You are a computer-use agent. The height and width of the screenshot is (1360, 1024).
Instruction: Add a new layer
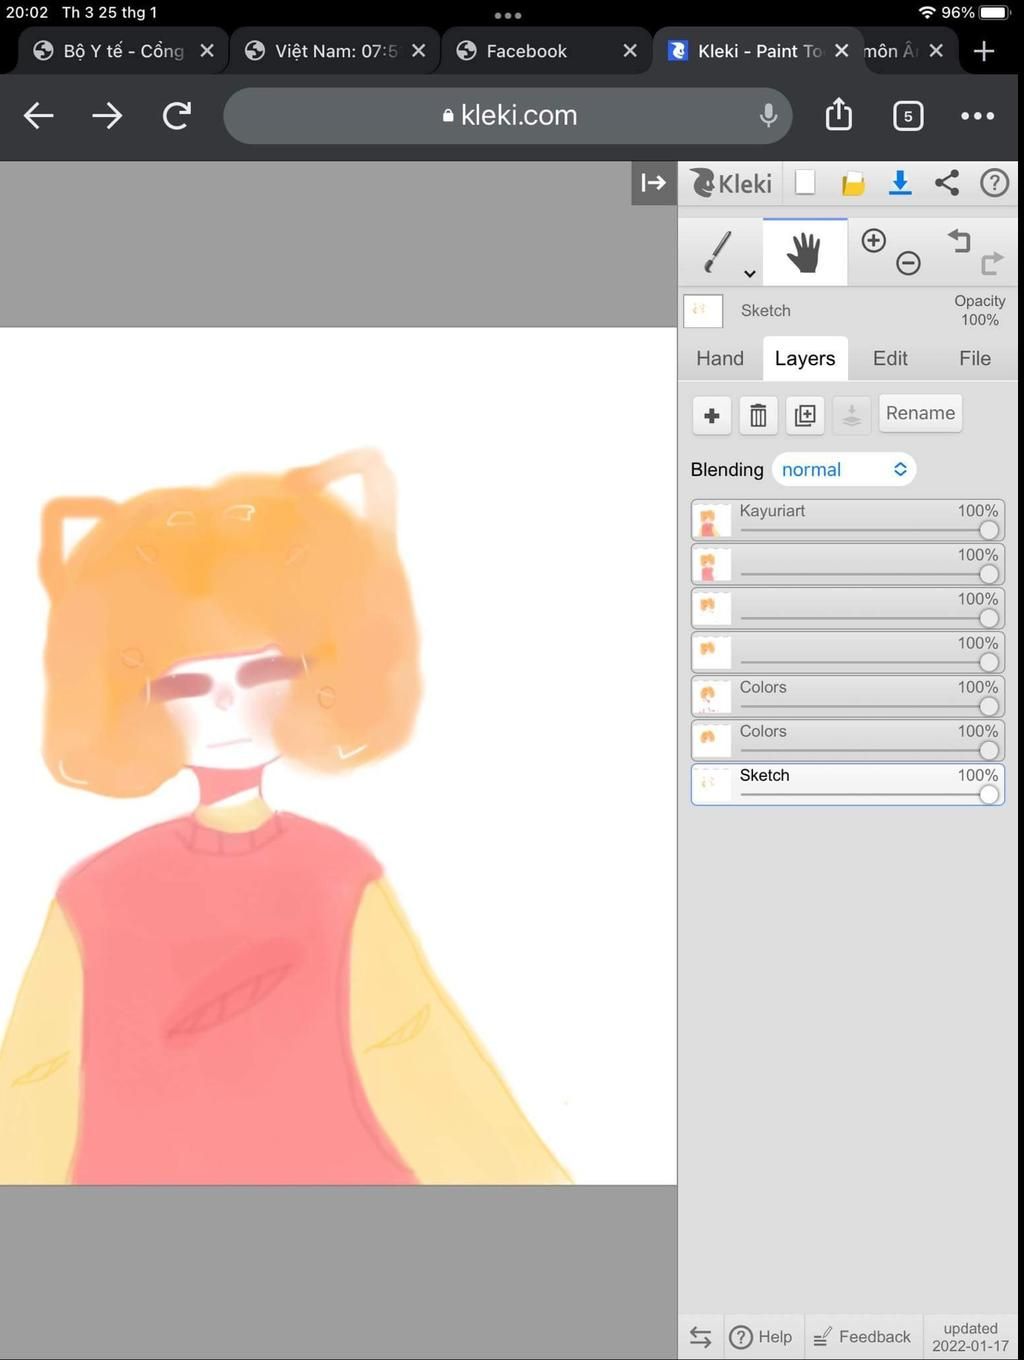coord(712,415)
